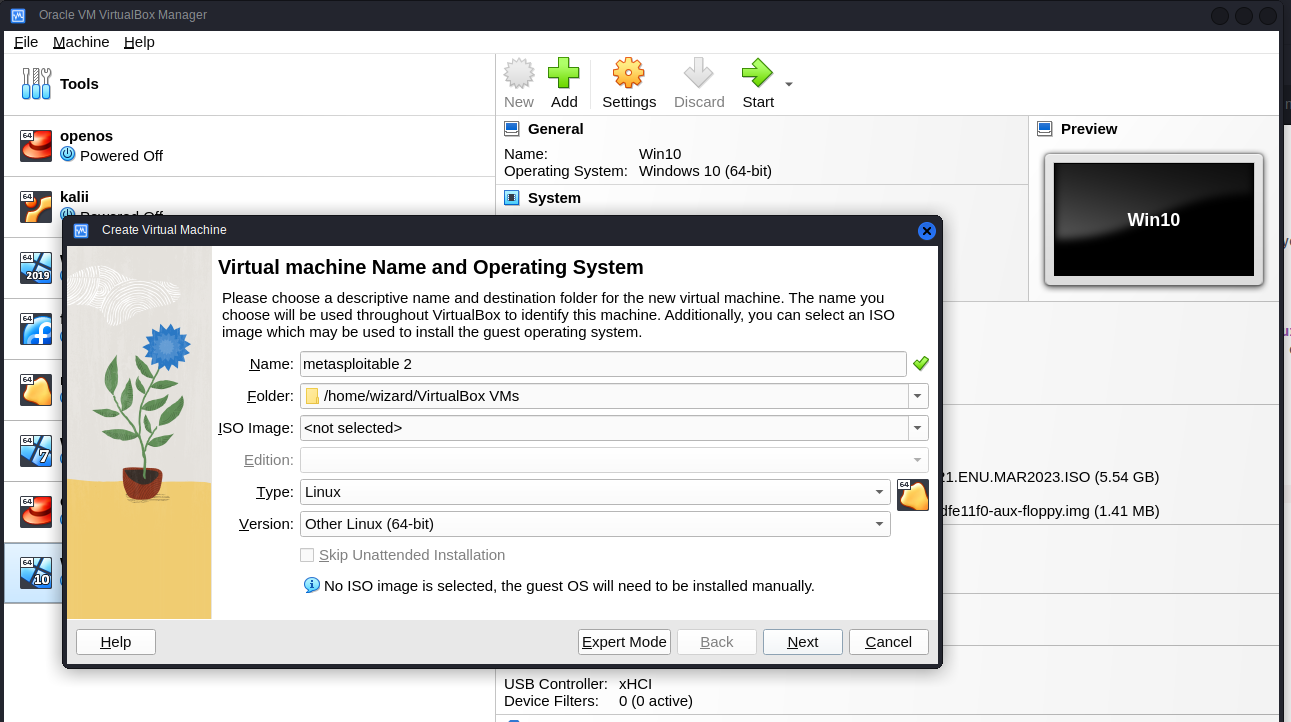
Task: Open the Start button dropdown arrow
Action: click(788, 85)
